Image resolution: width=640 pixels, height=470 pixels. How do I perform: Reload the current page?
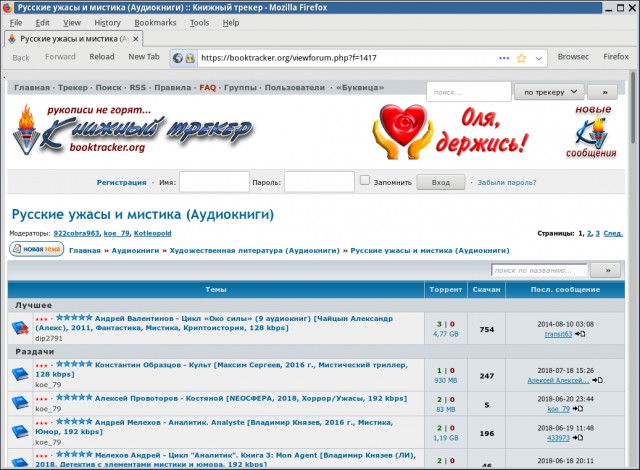tap(102, 57)
